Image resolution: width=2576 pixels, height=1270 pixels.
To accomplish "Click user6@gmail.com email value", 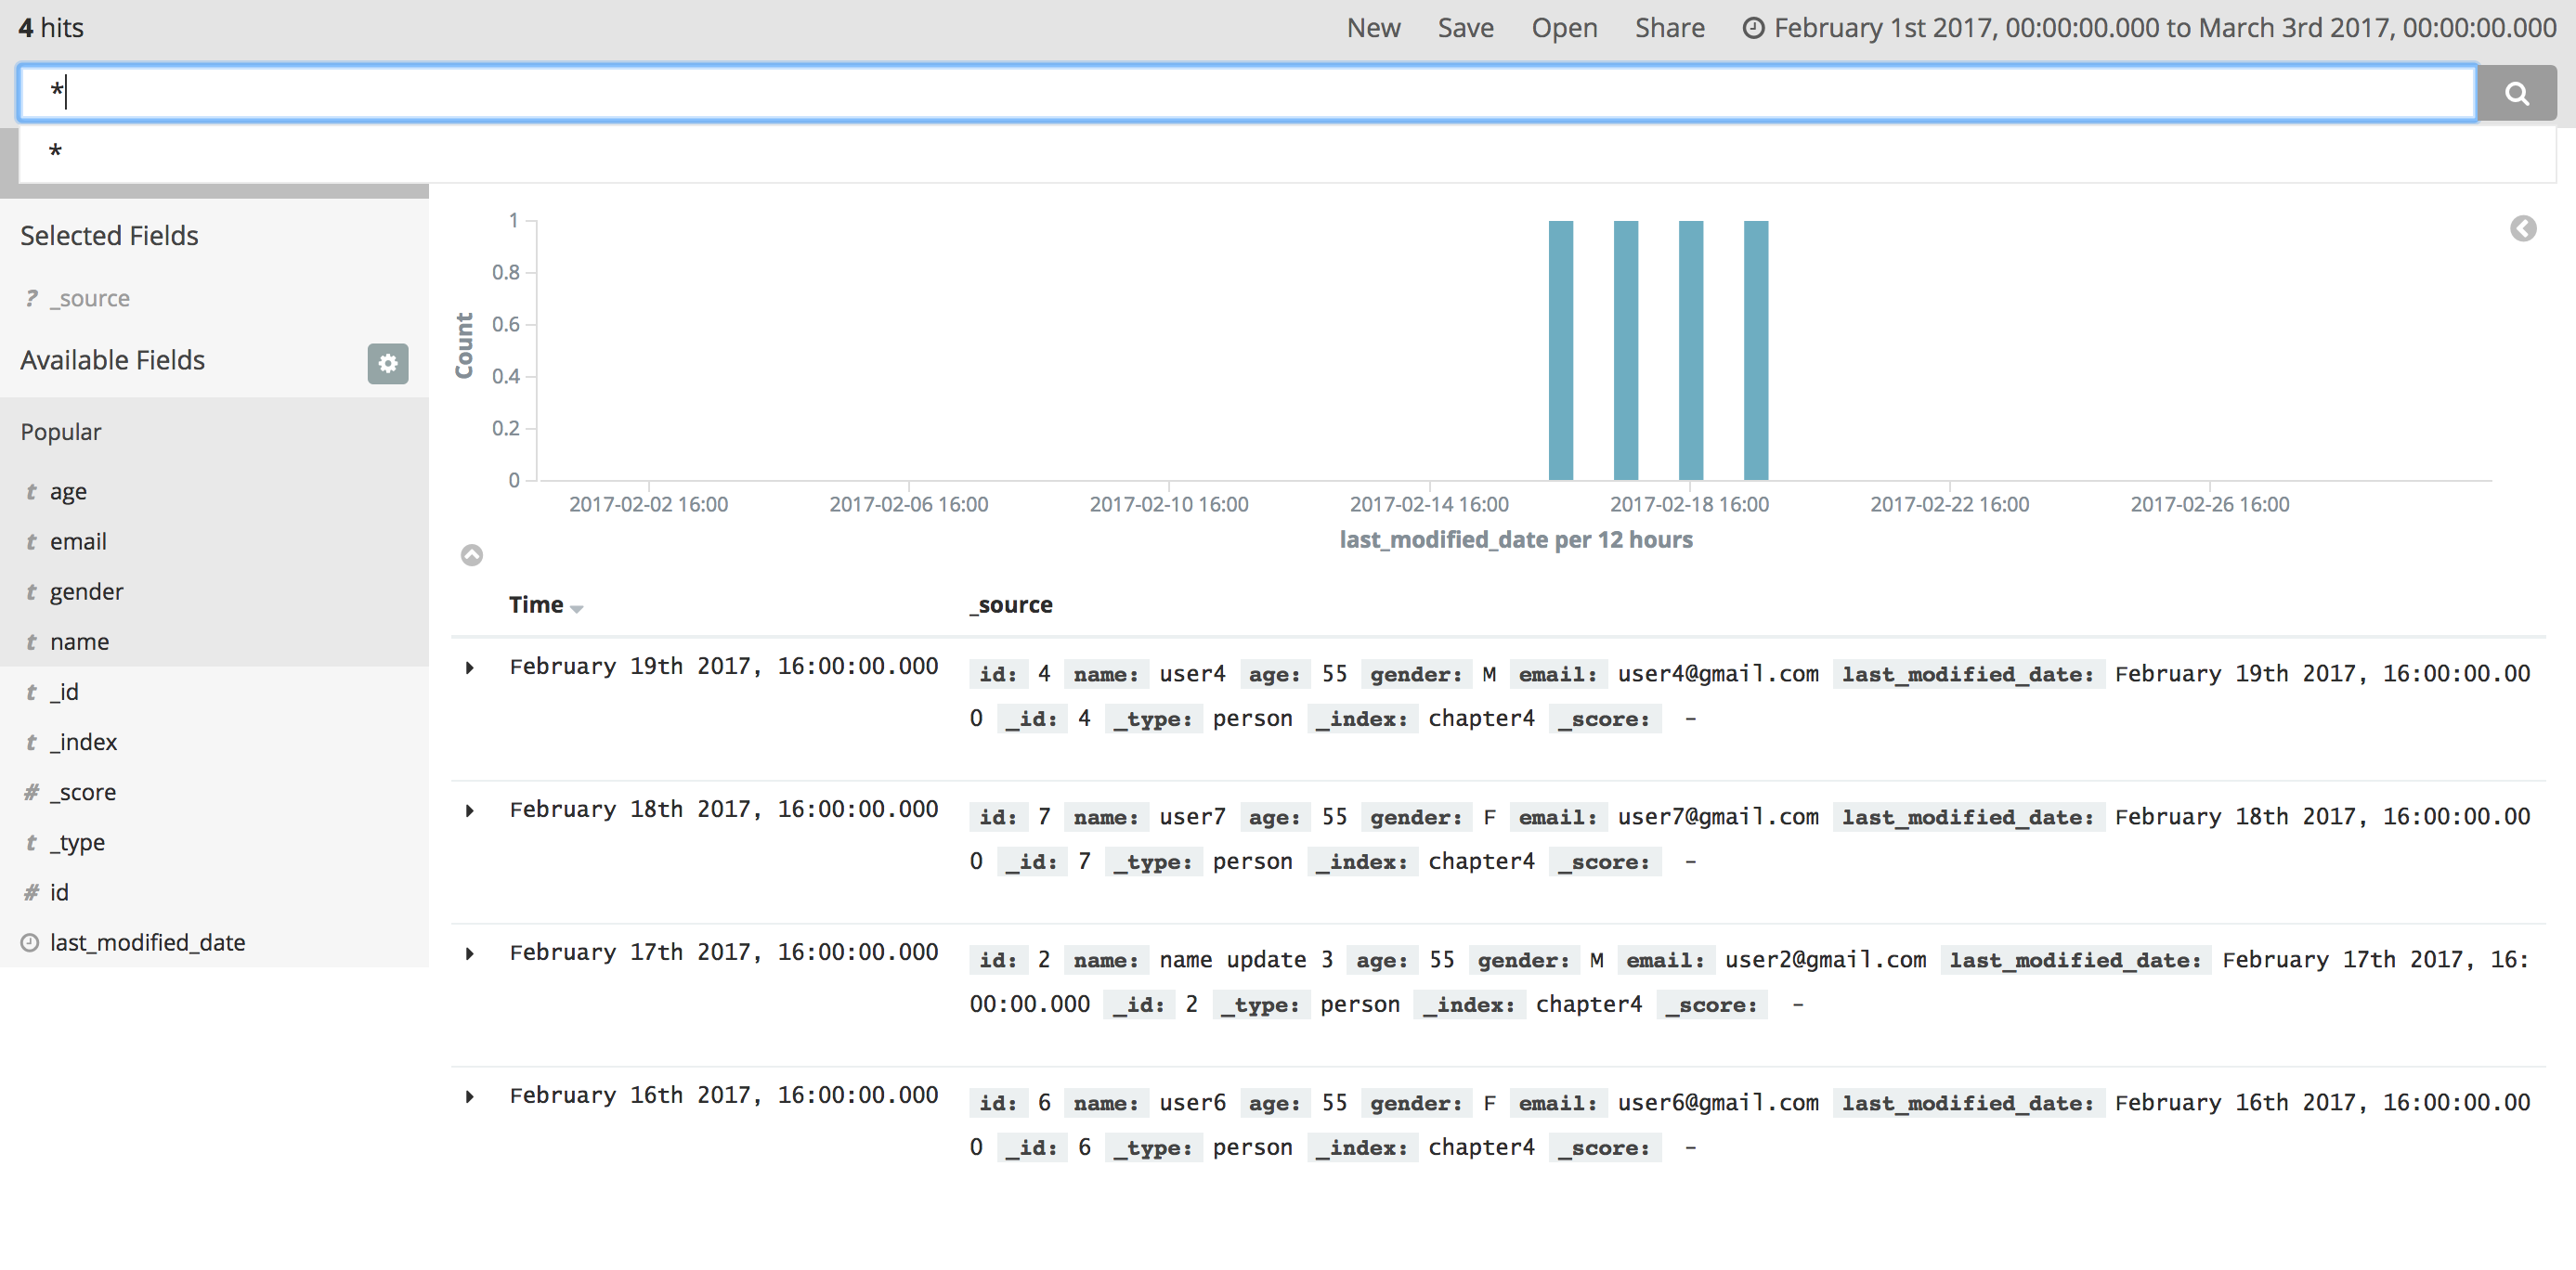I will [1718, 1103].
